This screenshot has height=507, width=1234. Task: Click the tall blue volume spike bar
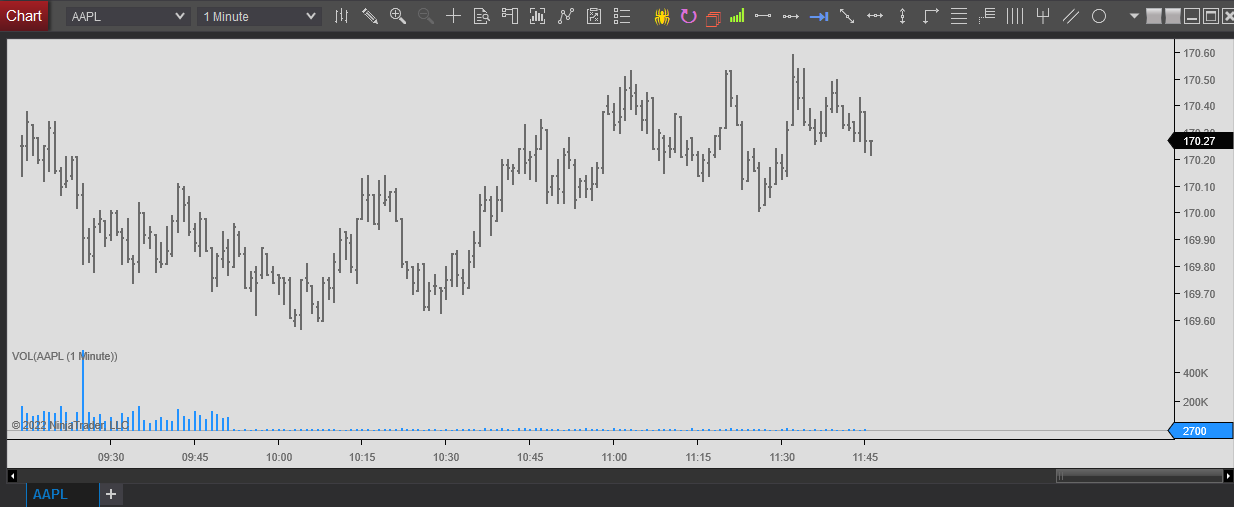tap(83, 390)
